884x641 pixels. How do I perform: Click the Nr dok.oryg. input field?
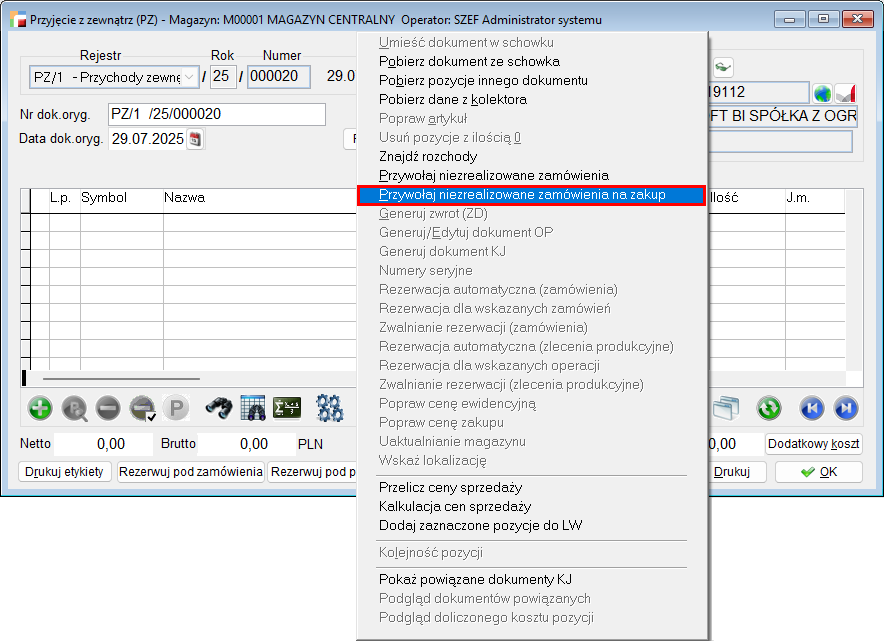(x=217, y=114)
